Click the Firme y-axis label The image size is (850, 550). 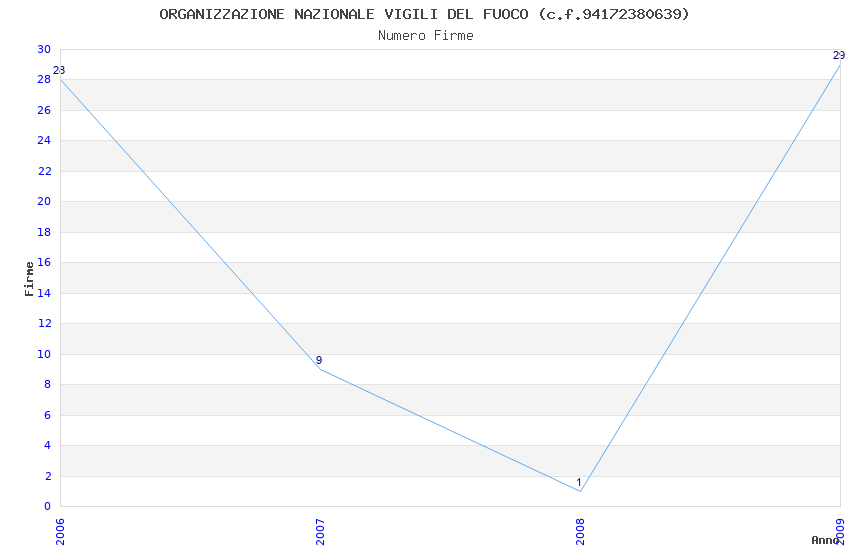tap(29, 279)
